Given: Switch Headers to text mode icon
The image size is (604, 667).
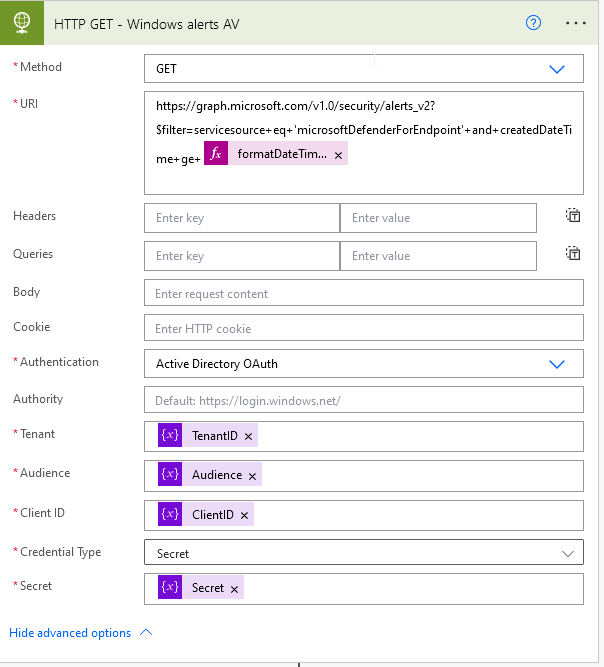Looking at the screenshot, I should point(573,216).
